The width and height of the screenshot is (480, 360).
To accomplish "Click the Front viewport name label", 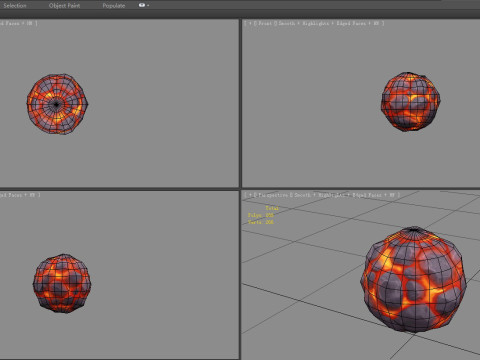I will 265,23.
